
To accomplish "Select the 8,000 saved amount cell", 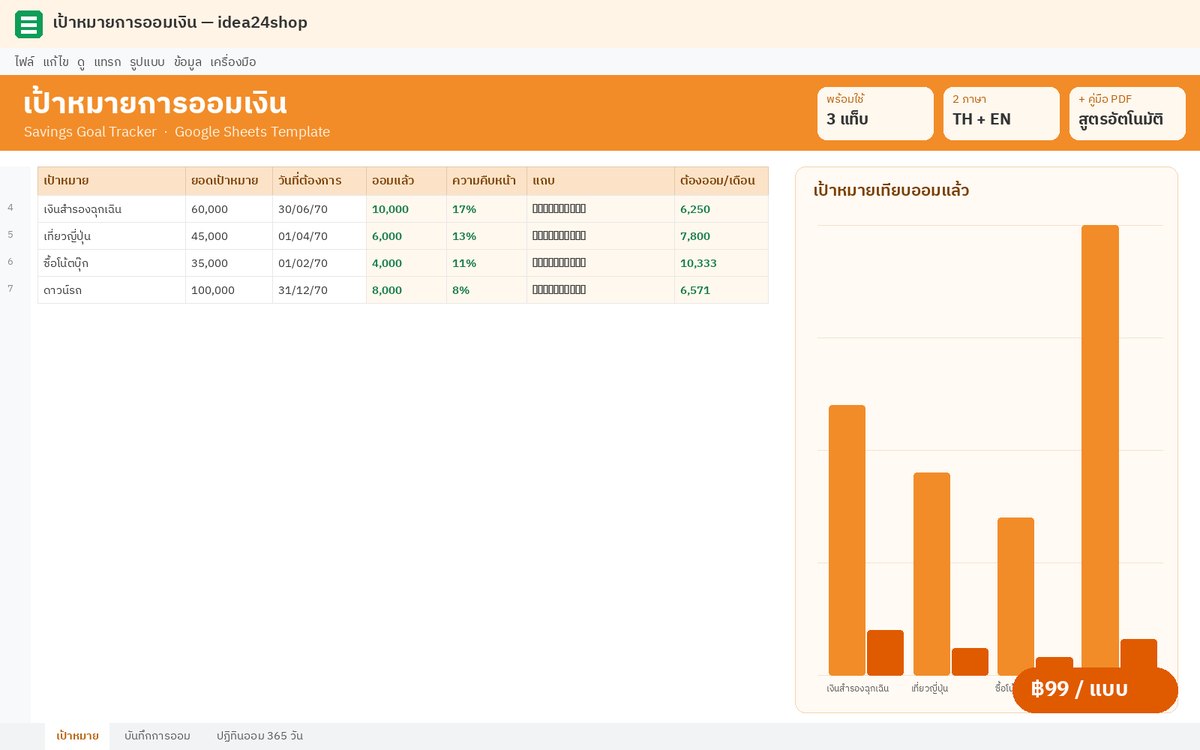I will 406,290.
